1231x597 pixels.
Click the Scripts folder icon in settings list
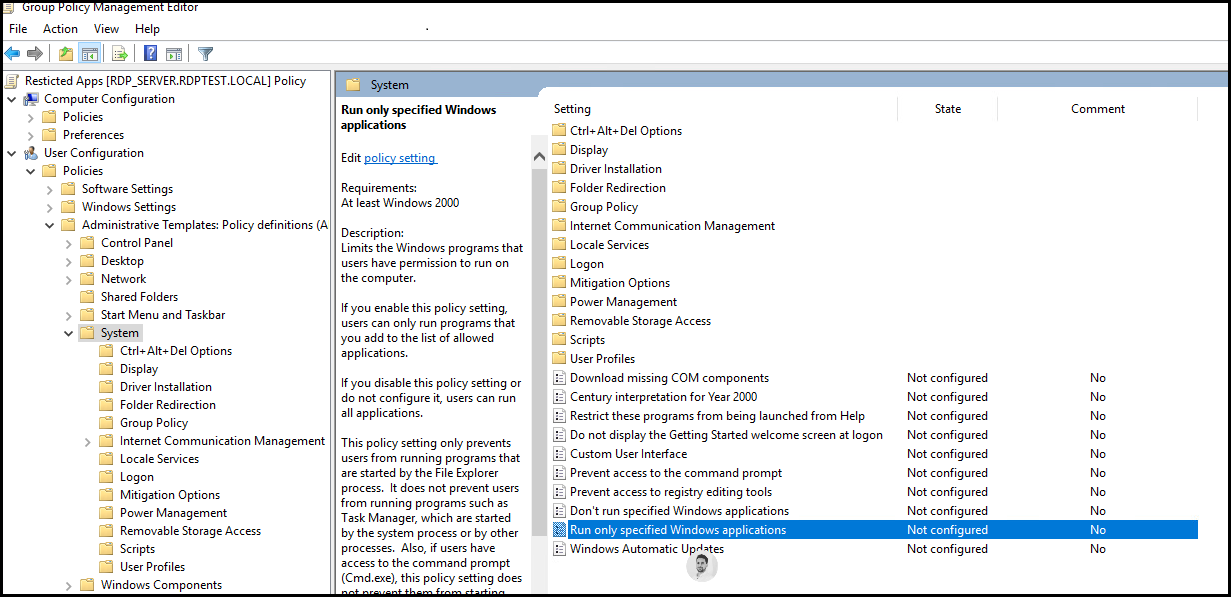pyautogui.click(x=559, y=340)
